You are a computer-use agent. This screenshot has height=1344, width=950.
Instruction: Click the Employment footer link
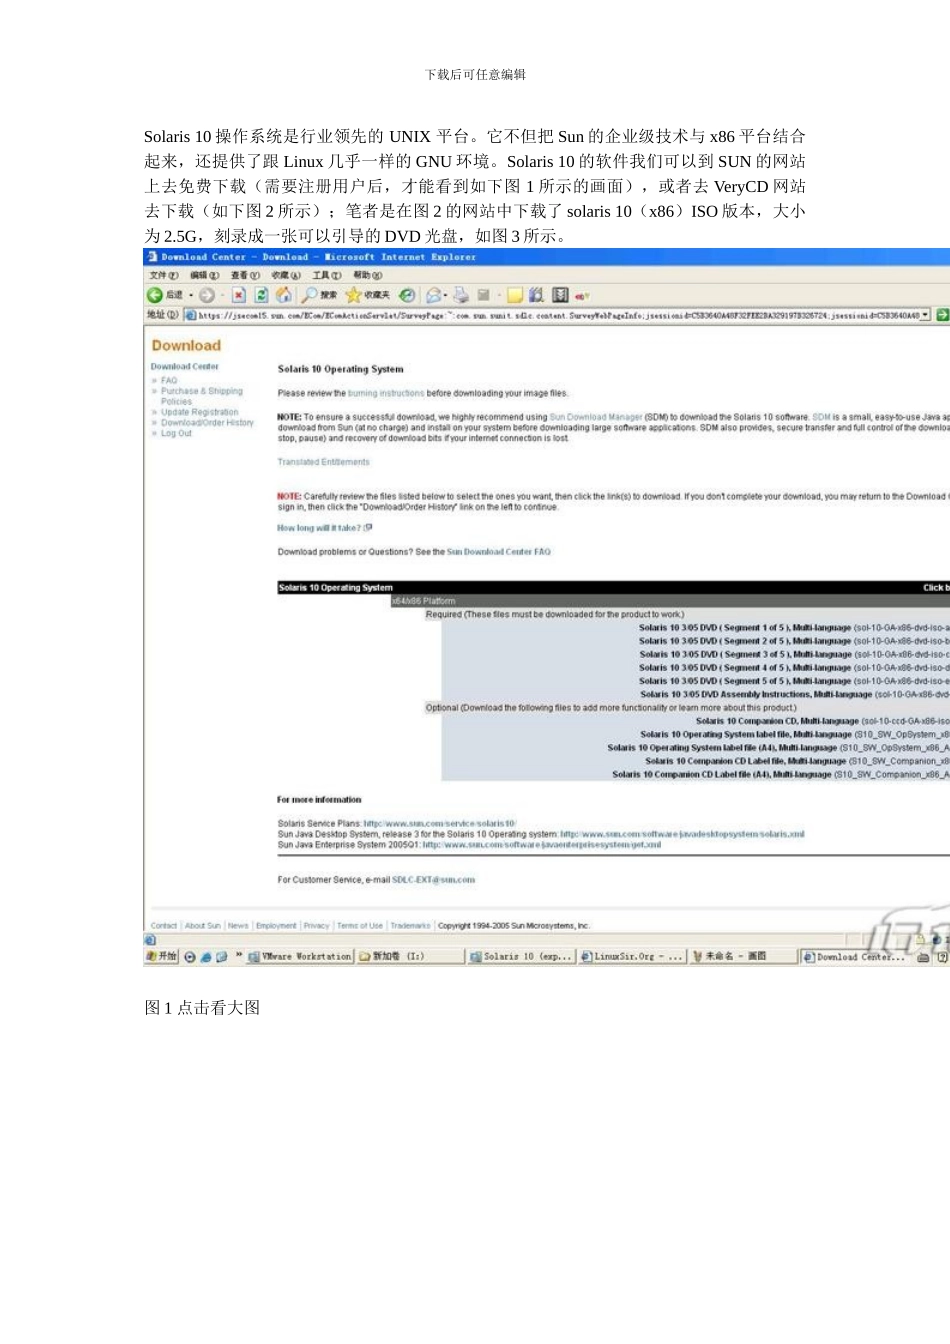[x=276, y=926]
